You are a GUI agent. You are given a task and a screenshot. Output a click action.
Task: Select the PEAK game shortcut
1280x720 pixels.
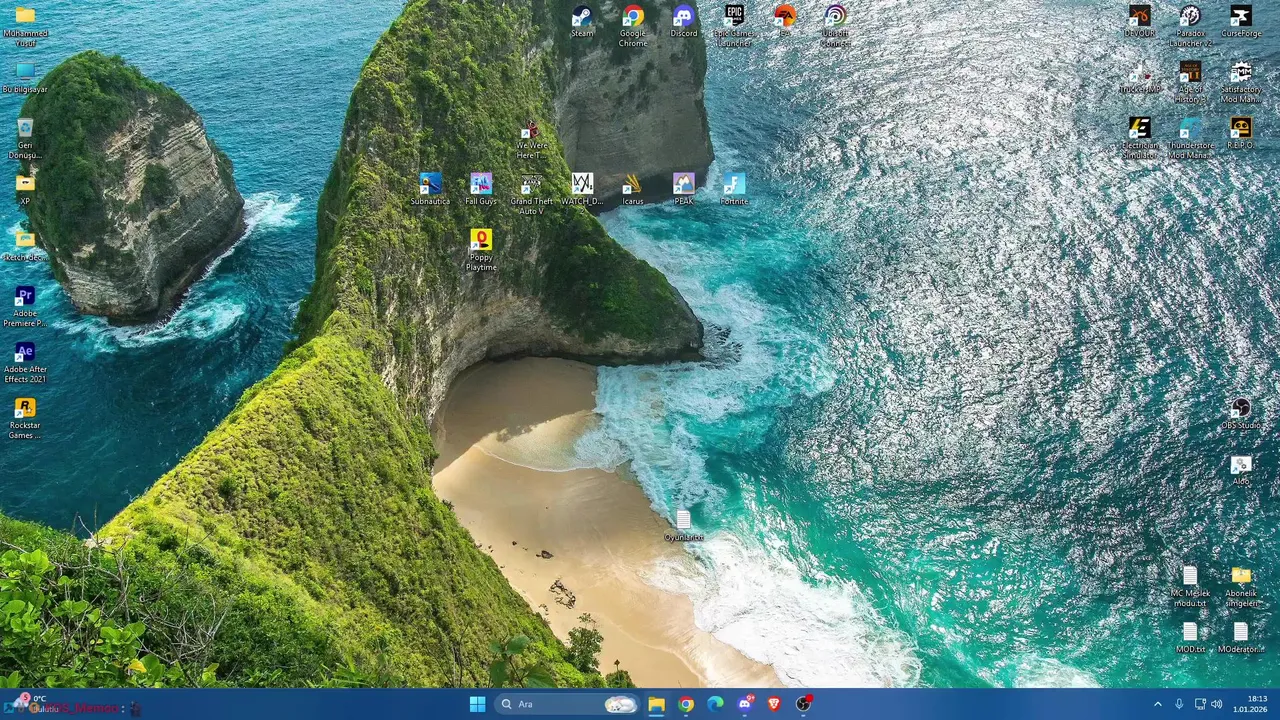coord(684,190)
